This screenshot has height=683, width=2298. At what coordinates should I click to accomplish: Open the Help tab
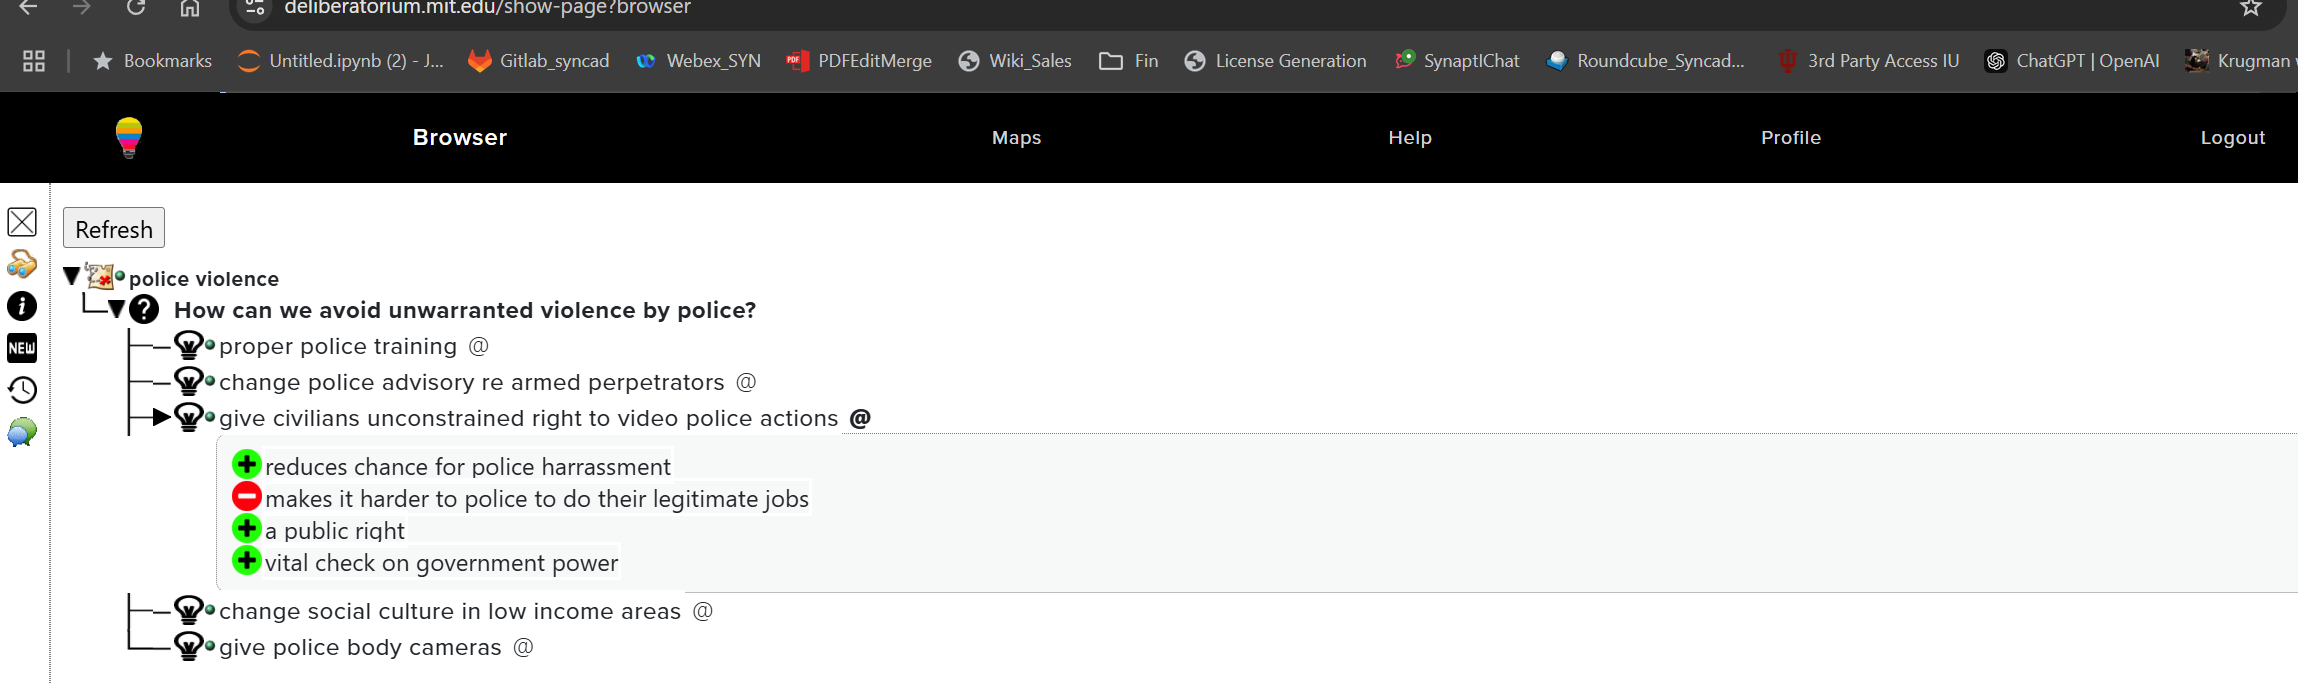1410,137
